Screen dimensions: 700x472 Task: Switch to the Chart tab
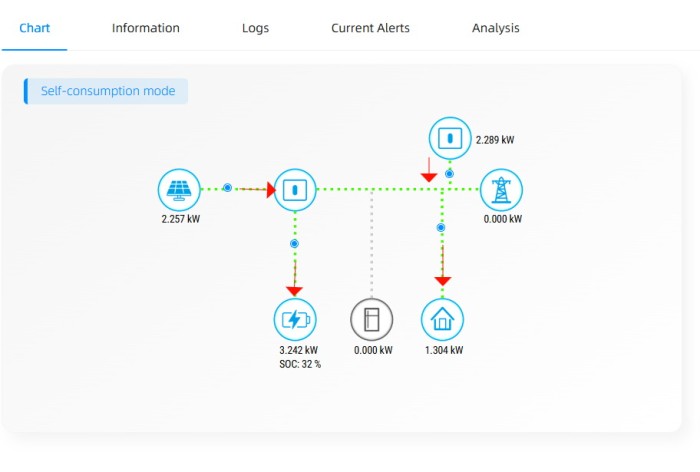tap(35, 28)
